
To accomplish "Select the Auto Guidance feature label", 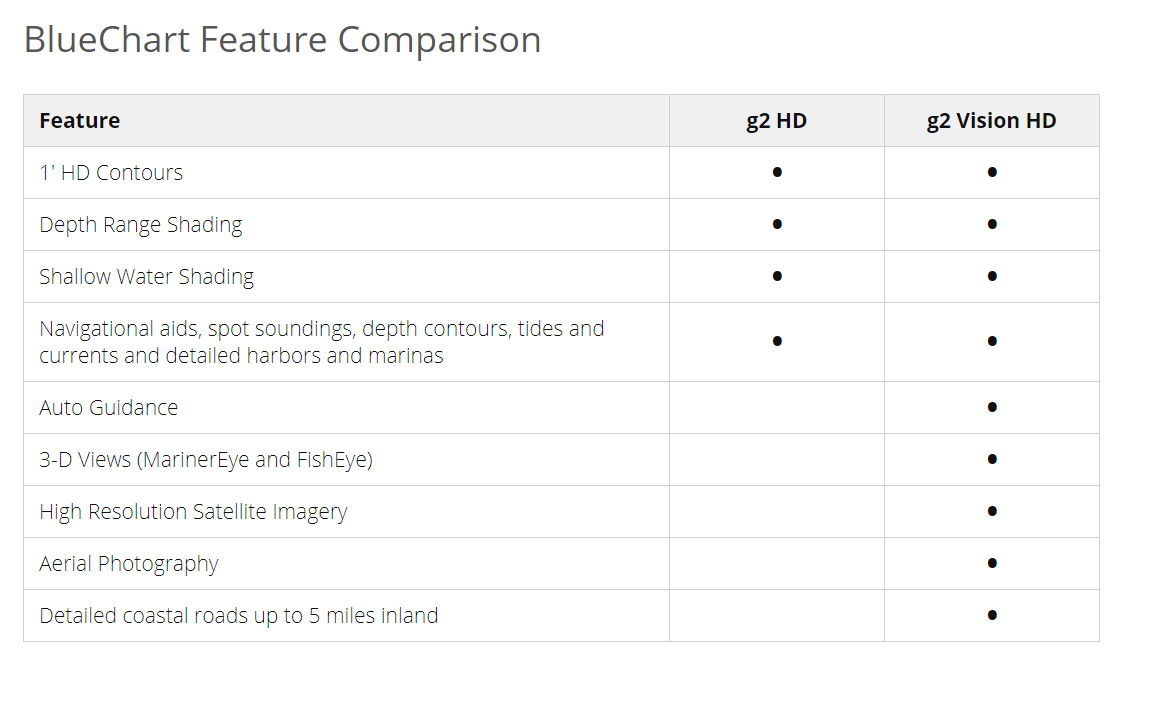I will 109,408.
